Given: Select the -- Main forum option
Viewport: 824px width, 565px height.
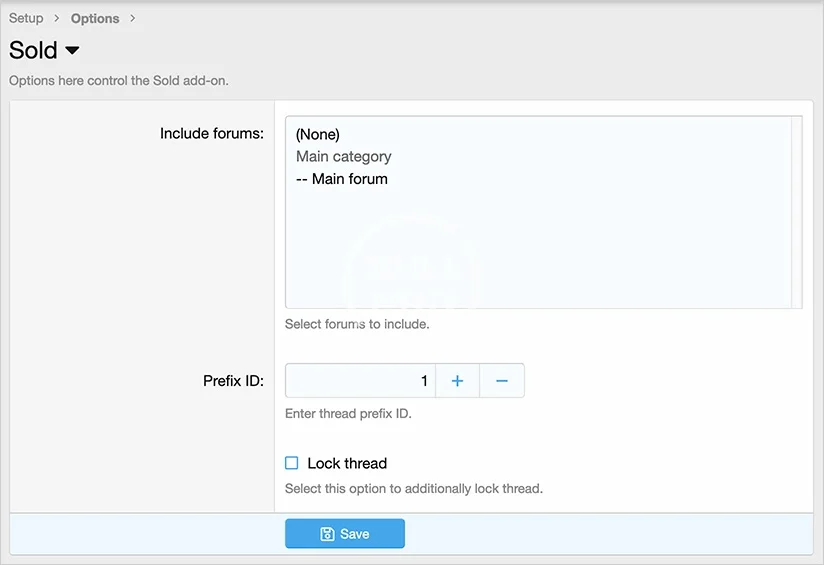Looking at the screenshot, I should (x=342, y=179).
